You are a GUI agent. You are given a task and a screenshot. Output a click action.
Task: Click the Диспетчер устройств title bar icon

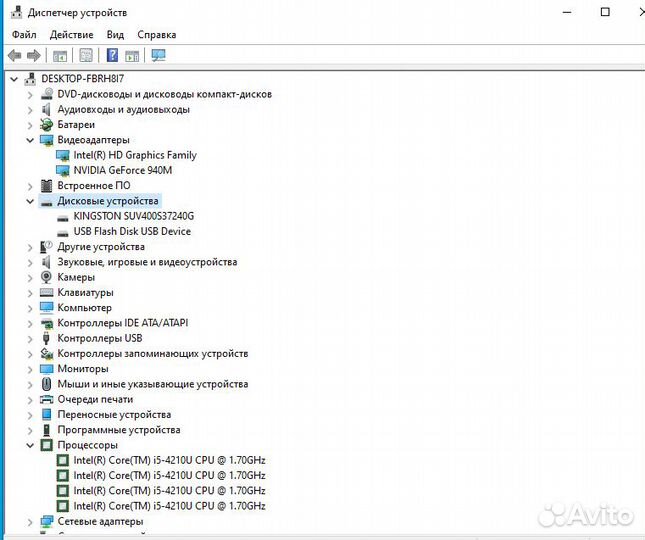pyautogui.click(x=16, y=12)
